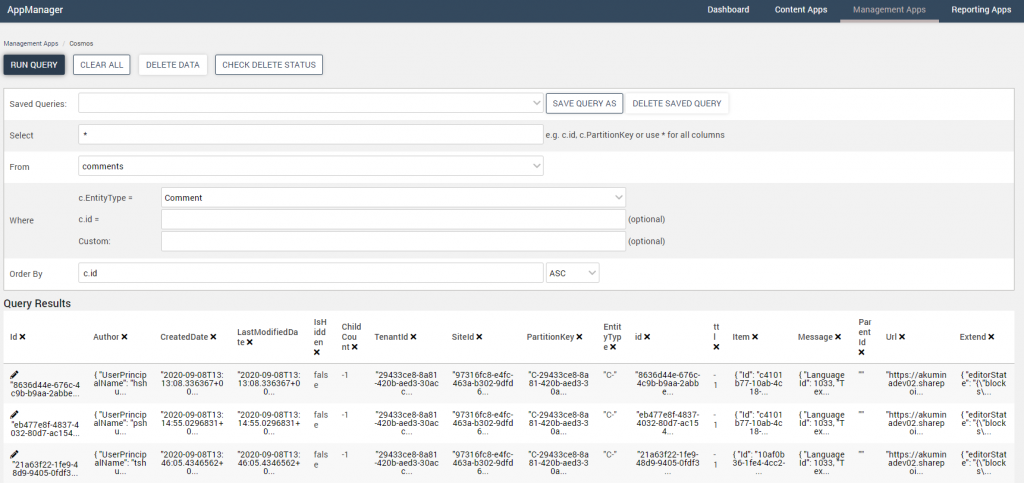1024x483 pixels.
Task: Remove the TenantId column via X icon
Action: click(x=413, y=337)
